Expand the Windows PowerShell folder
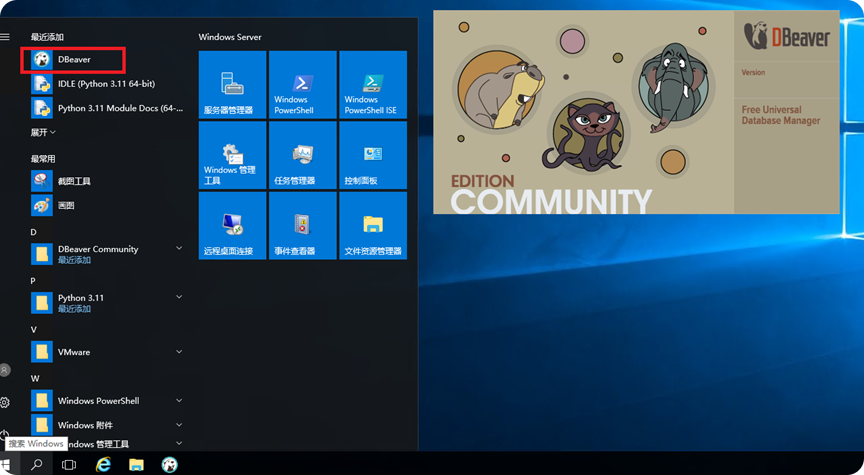Viewport: 864px width, 475px height. (105, 401)
